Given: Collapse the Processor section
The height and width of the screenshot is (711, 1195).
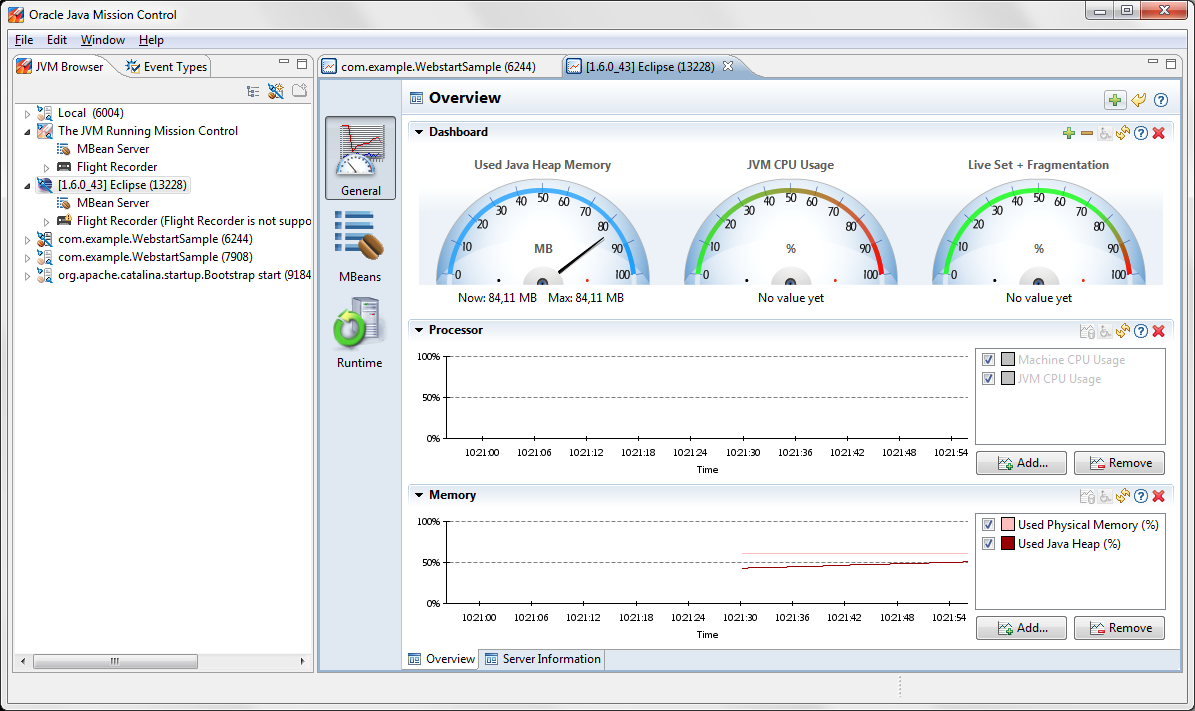Looking at the screenshot, I should (x=418, y=330).
